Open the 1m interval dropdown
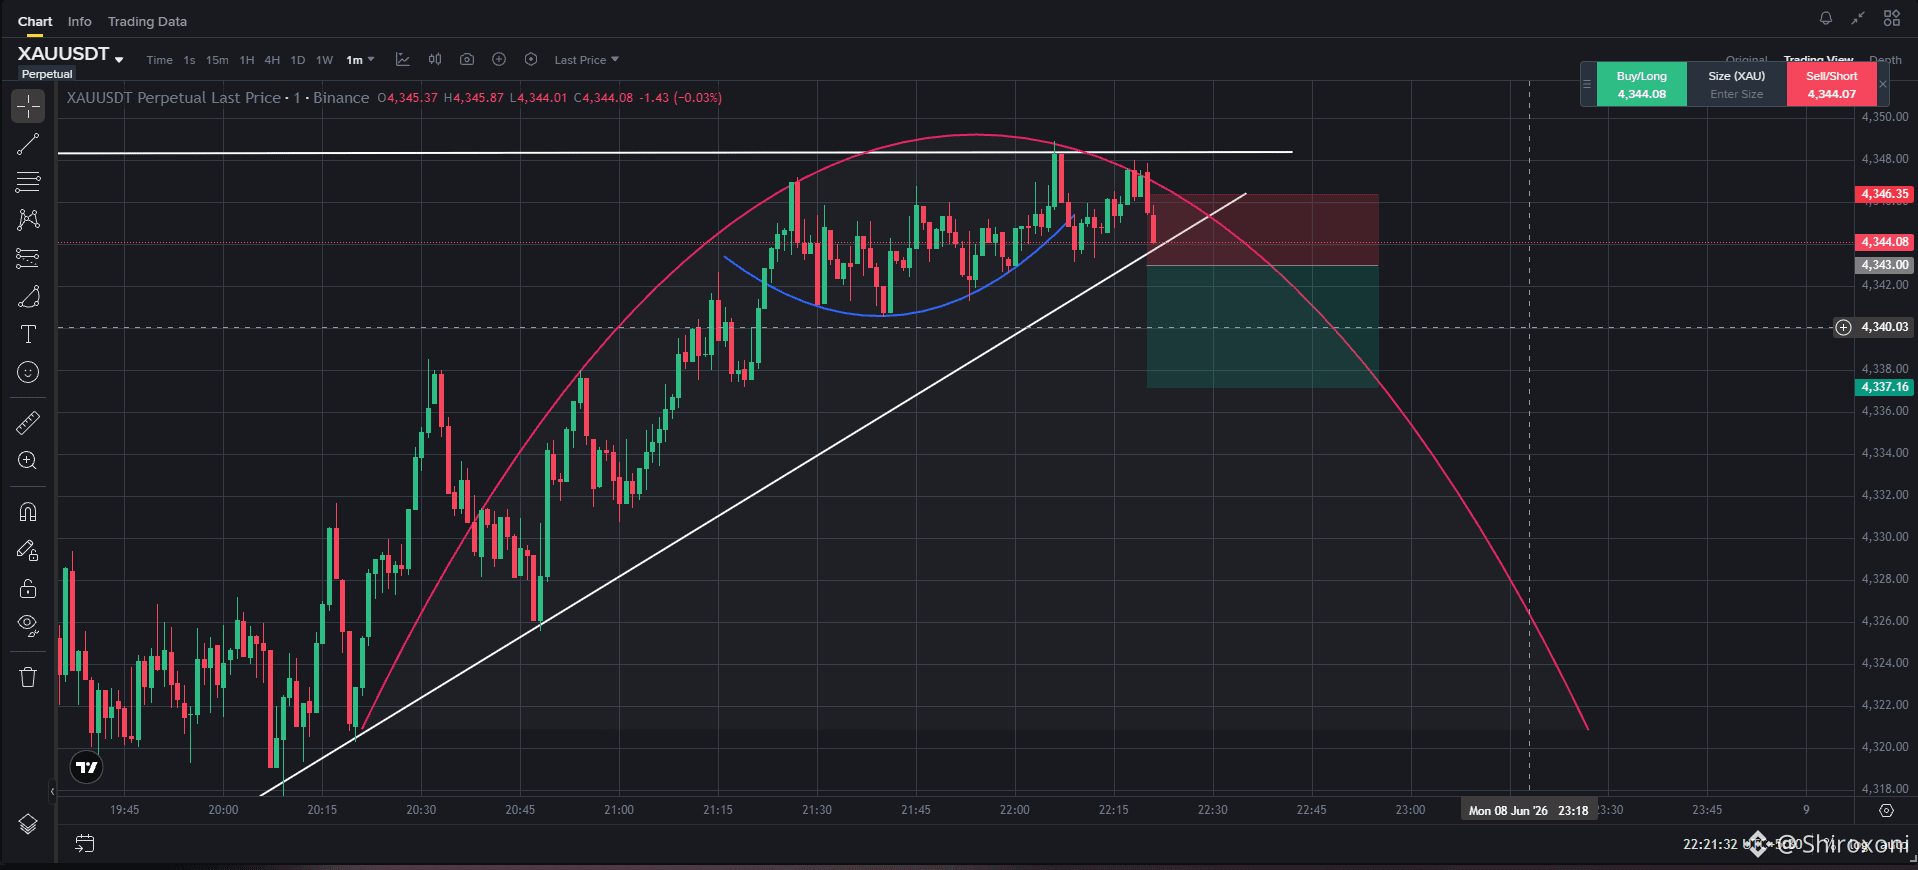 click(x=360, y=60)
